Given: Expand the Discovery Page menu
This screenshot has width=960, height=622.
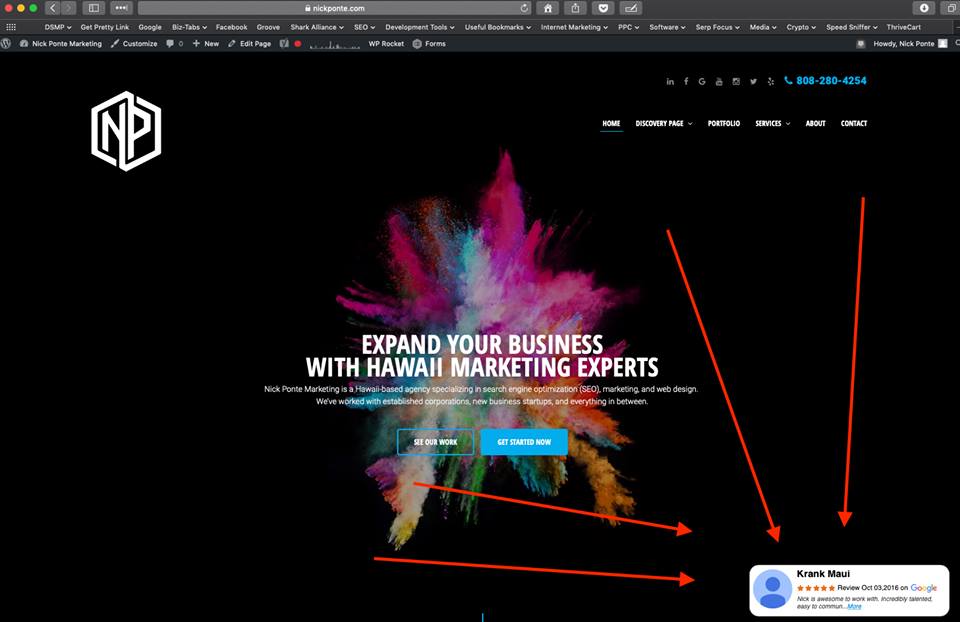Looking at the screenshot, I should tap(663, 124).
